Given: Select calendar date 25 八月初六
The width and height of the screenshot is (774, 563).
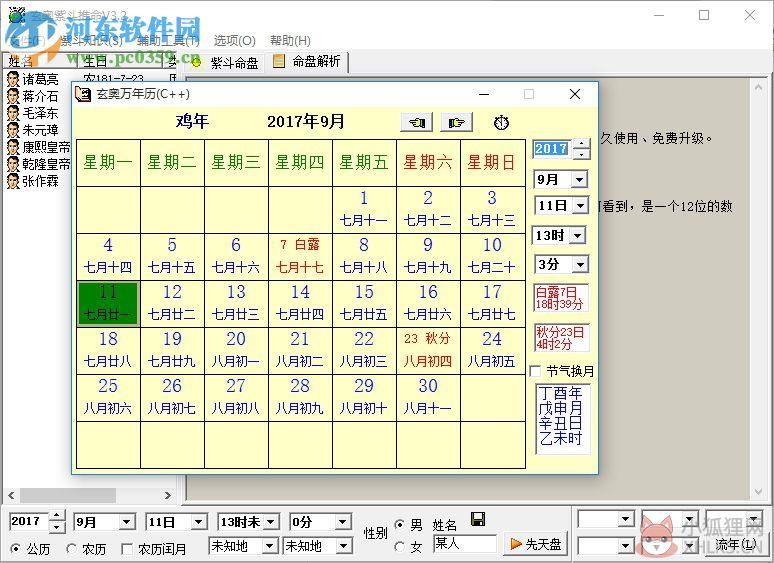Looking at the screenshot, I should click(x=108, y=398).
